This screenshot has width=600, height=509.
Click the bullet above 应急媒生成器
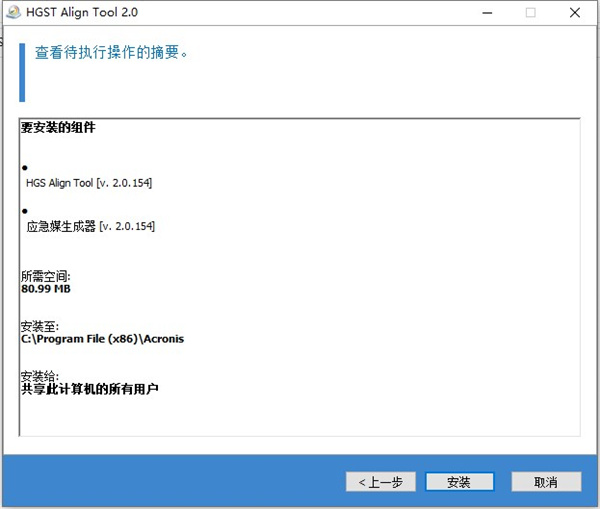pyautogui.click(x=25, y=211)
